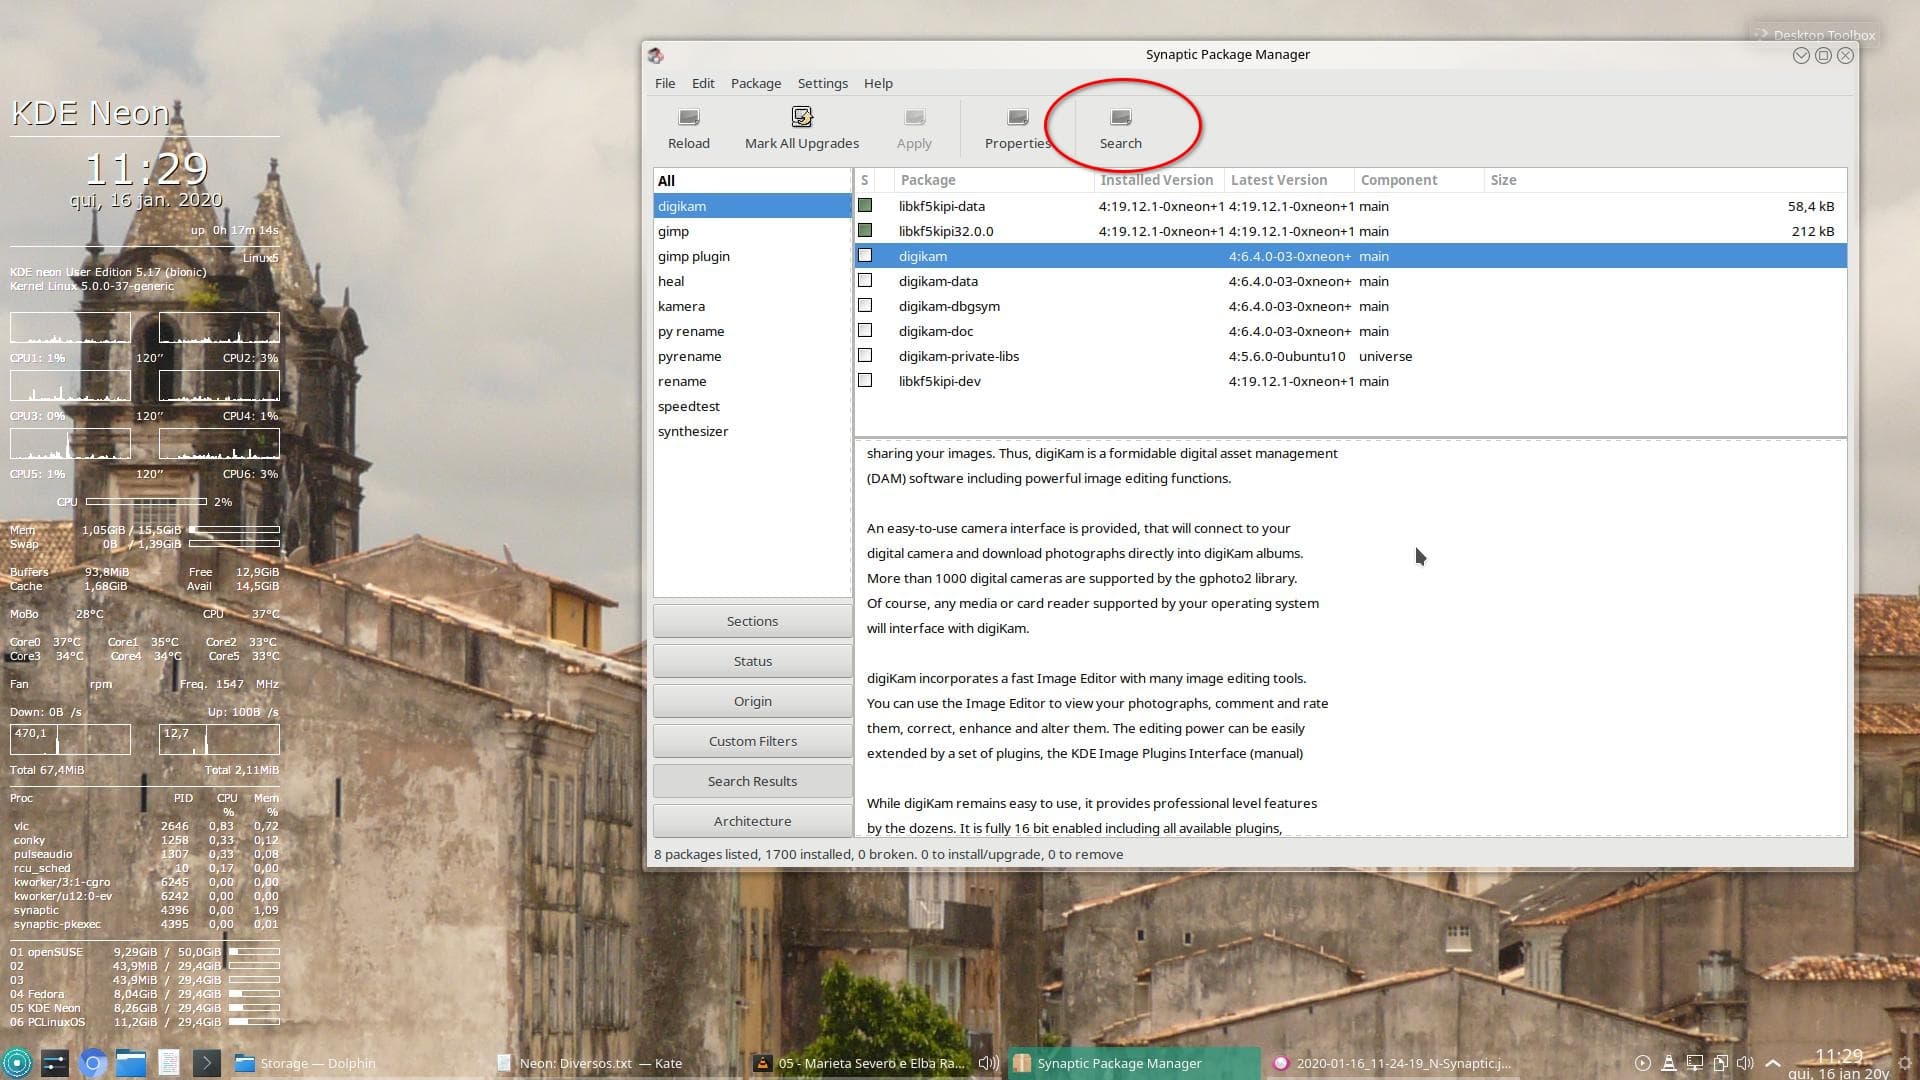
Task: Show the Status filter
Action: click(x=752, y=661)
